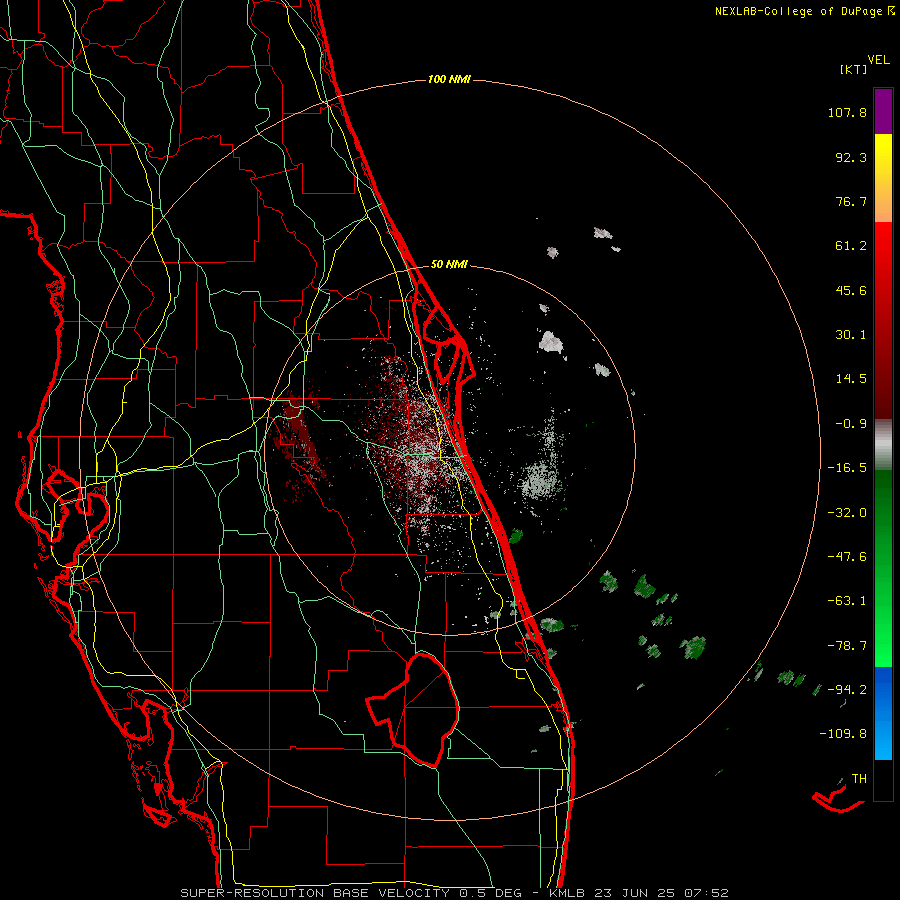Image resolution: width=900 pixels, height=900 pixels.
Task: Click the purple segment of the color bar
Action: [x=883, y=112]
